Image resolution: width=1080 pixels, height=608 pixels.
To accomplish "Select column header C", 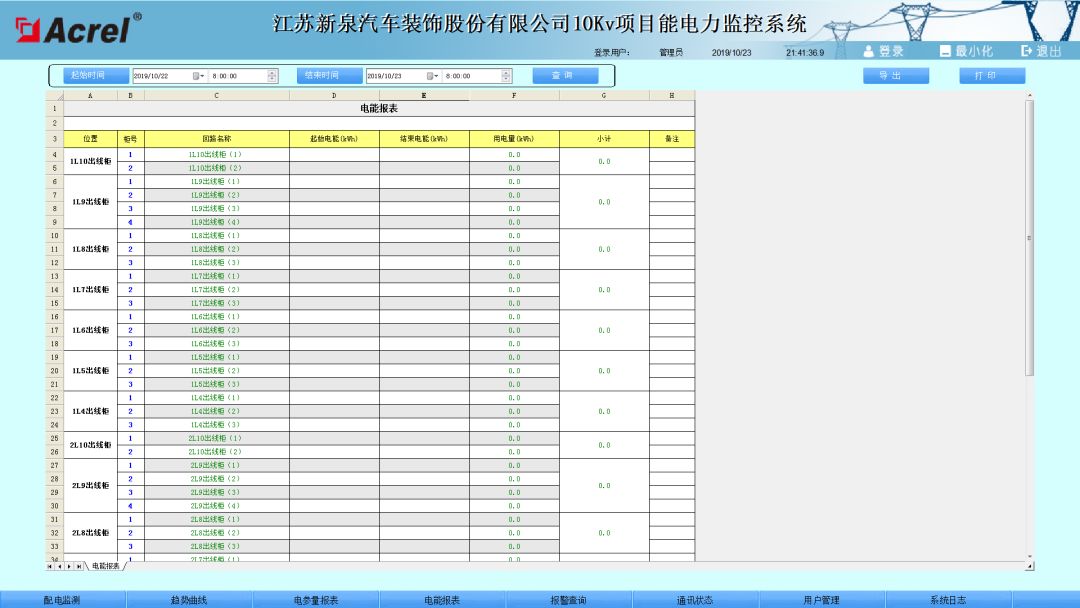I will click(216, 96).
